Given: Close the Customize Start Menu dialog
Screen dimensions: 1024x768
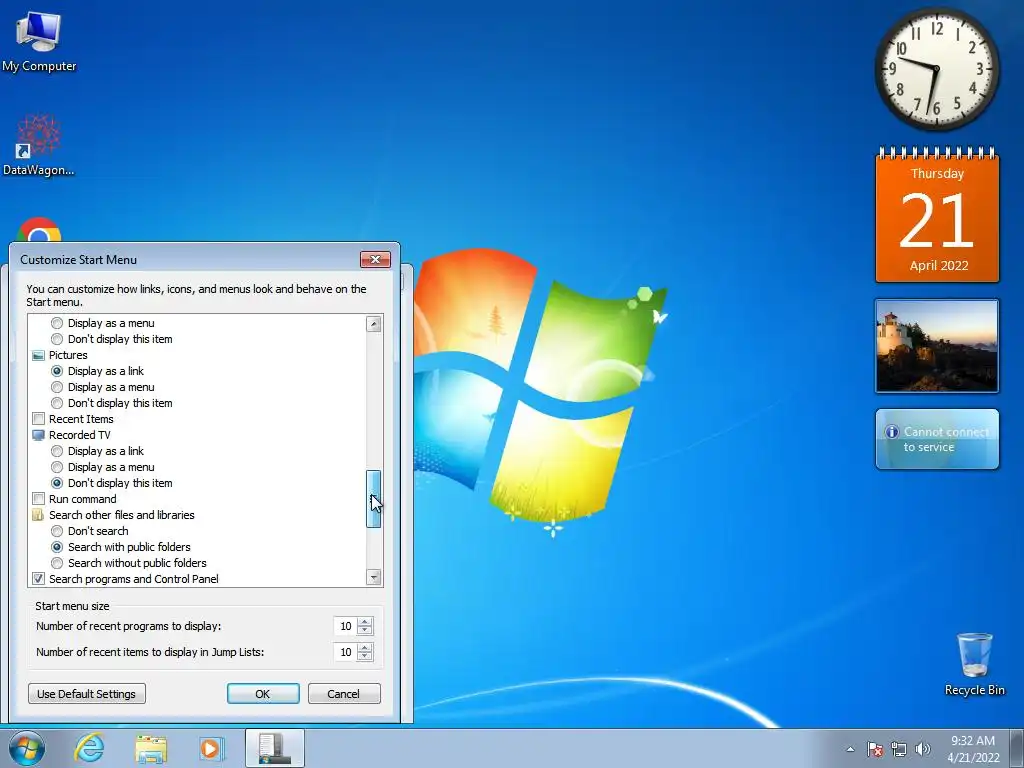Looking at the screenshot, I should 376,259.
